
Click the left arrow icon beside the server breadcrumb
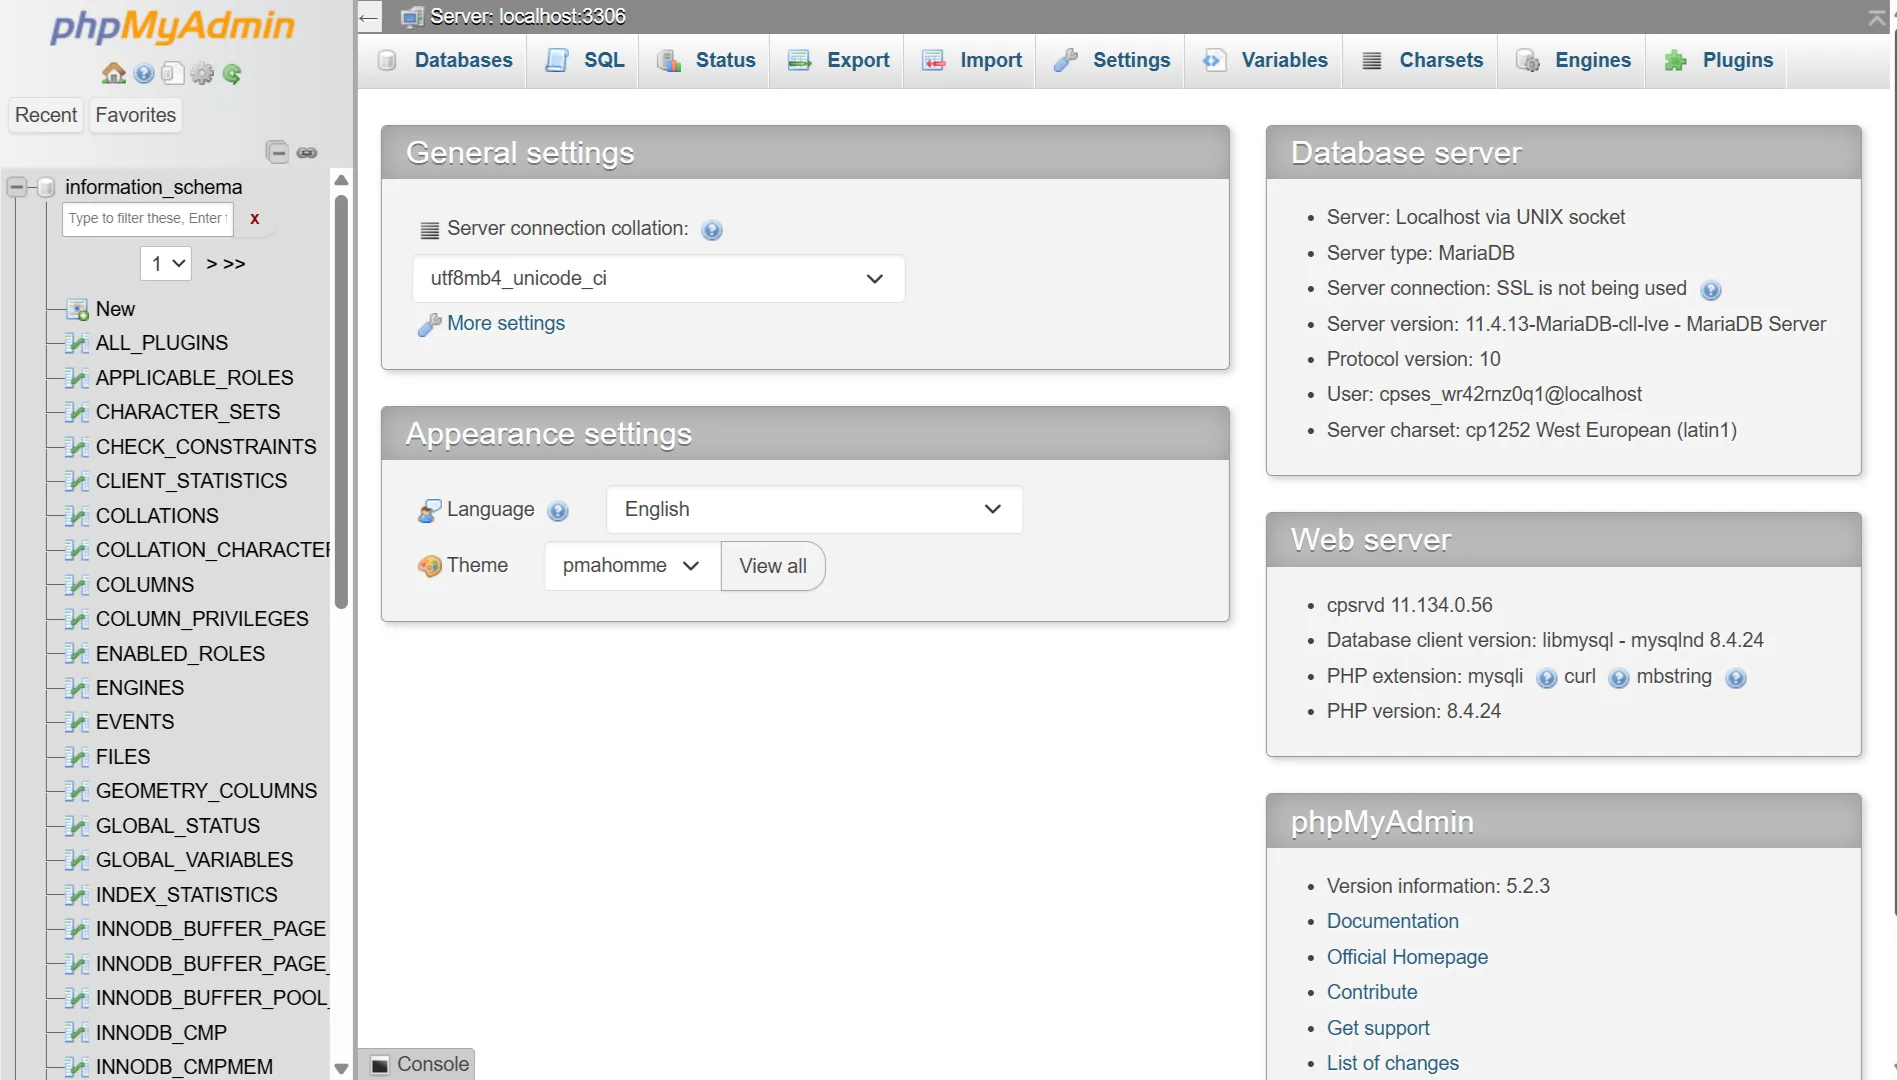point(368,17)
